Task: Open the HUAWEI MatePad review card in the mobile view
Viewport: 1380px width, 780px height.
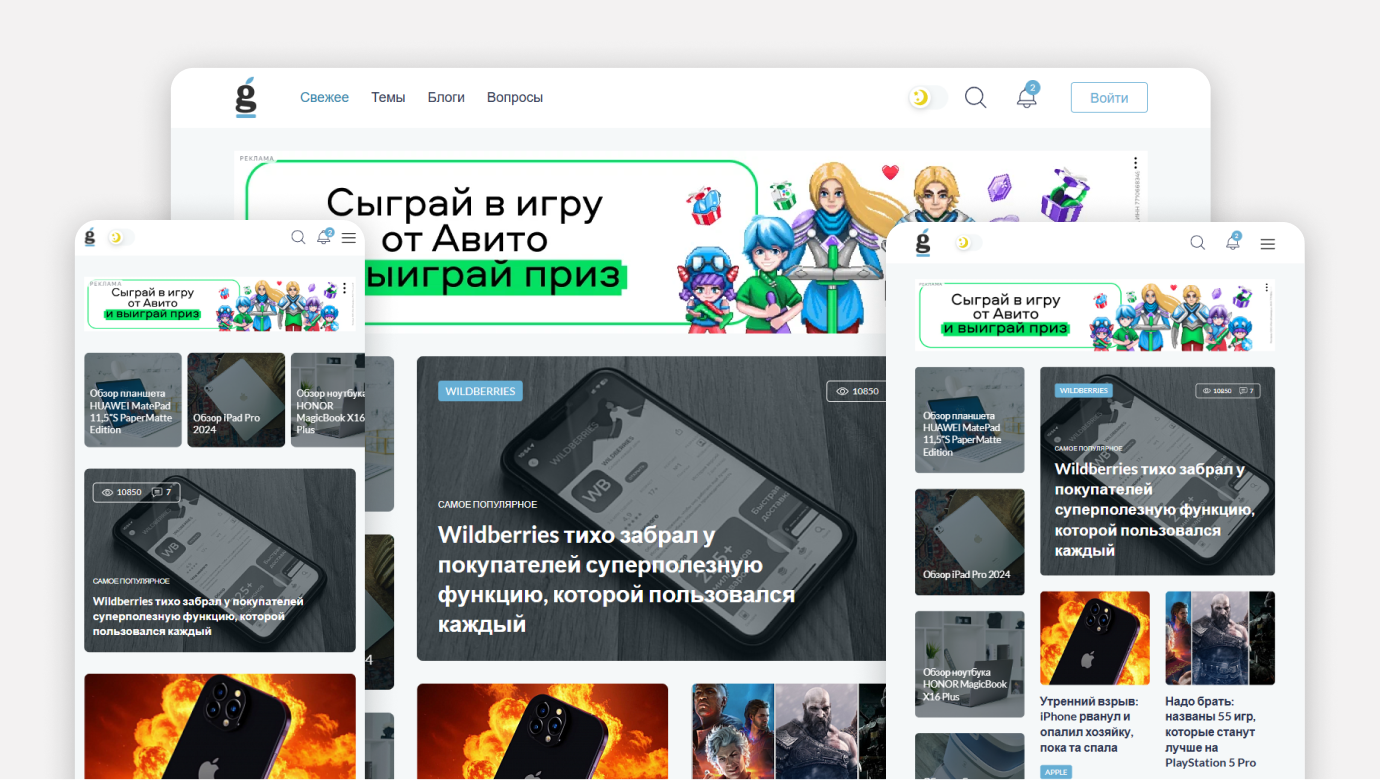Action: [133, 400]
